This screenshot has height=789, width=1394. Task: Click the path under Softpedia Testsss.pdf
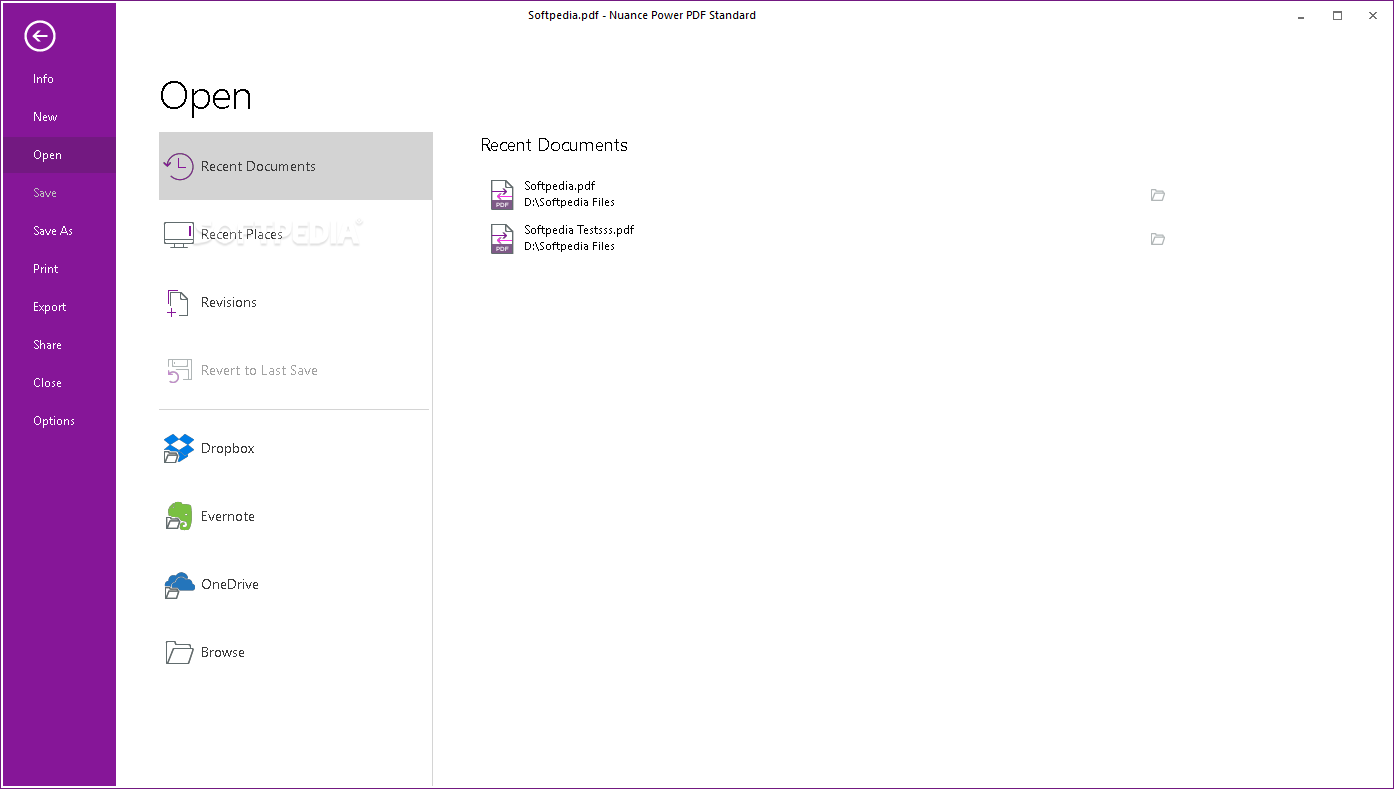click(569, 246)
